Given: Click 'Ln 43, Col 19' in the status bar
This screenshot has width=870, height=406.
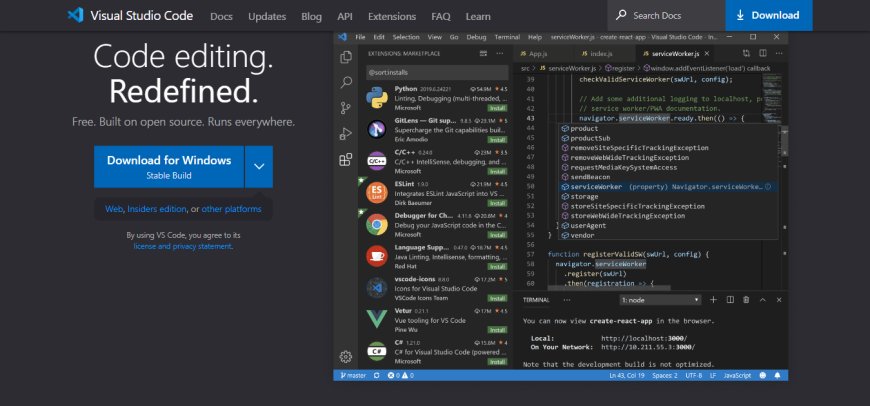Looking at the screenshot, I should pyautogui.click(x=627, y=375).
